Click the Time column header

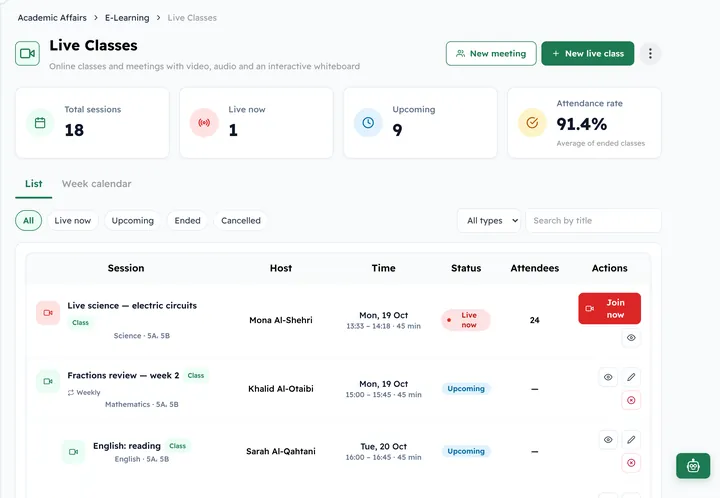coord(383,268)
